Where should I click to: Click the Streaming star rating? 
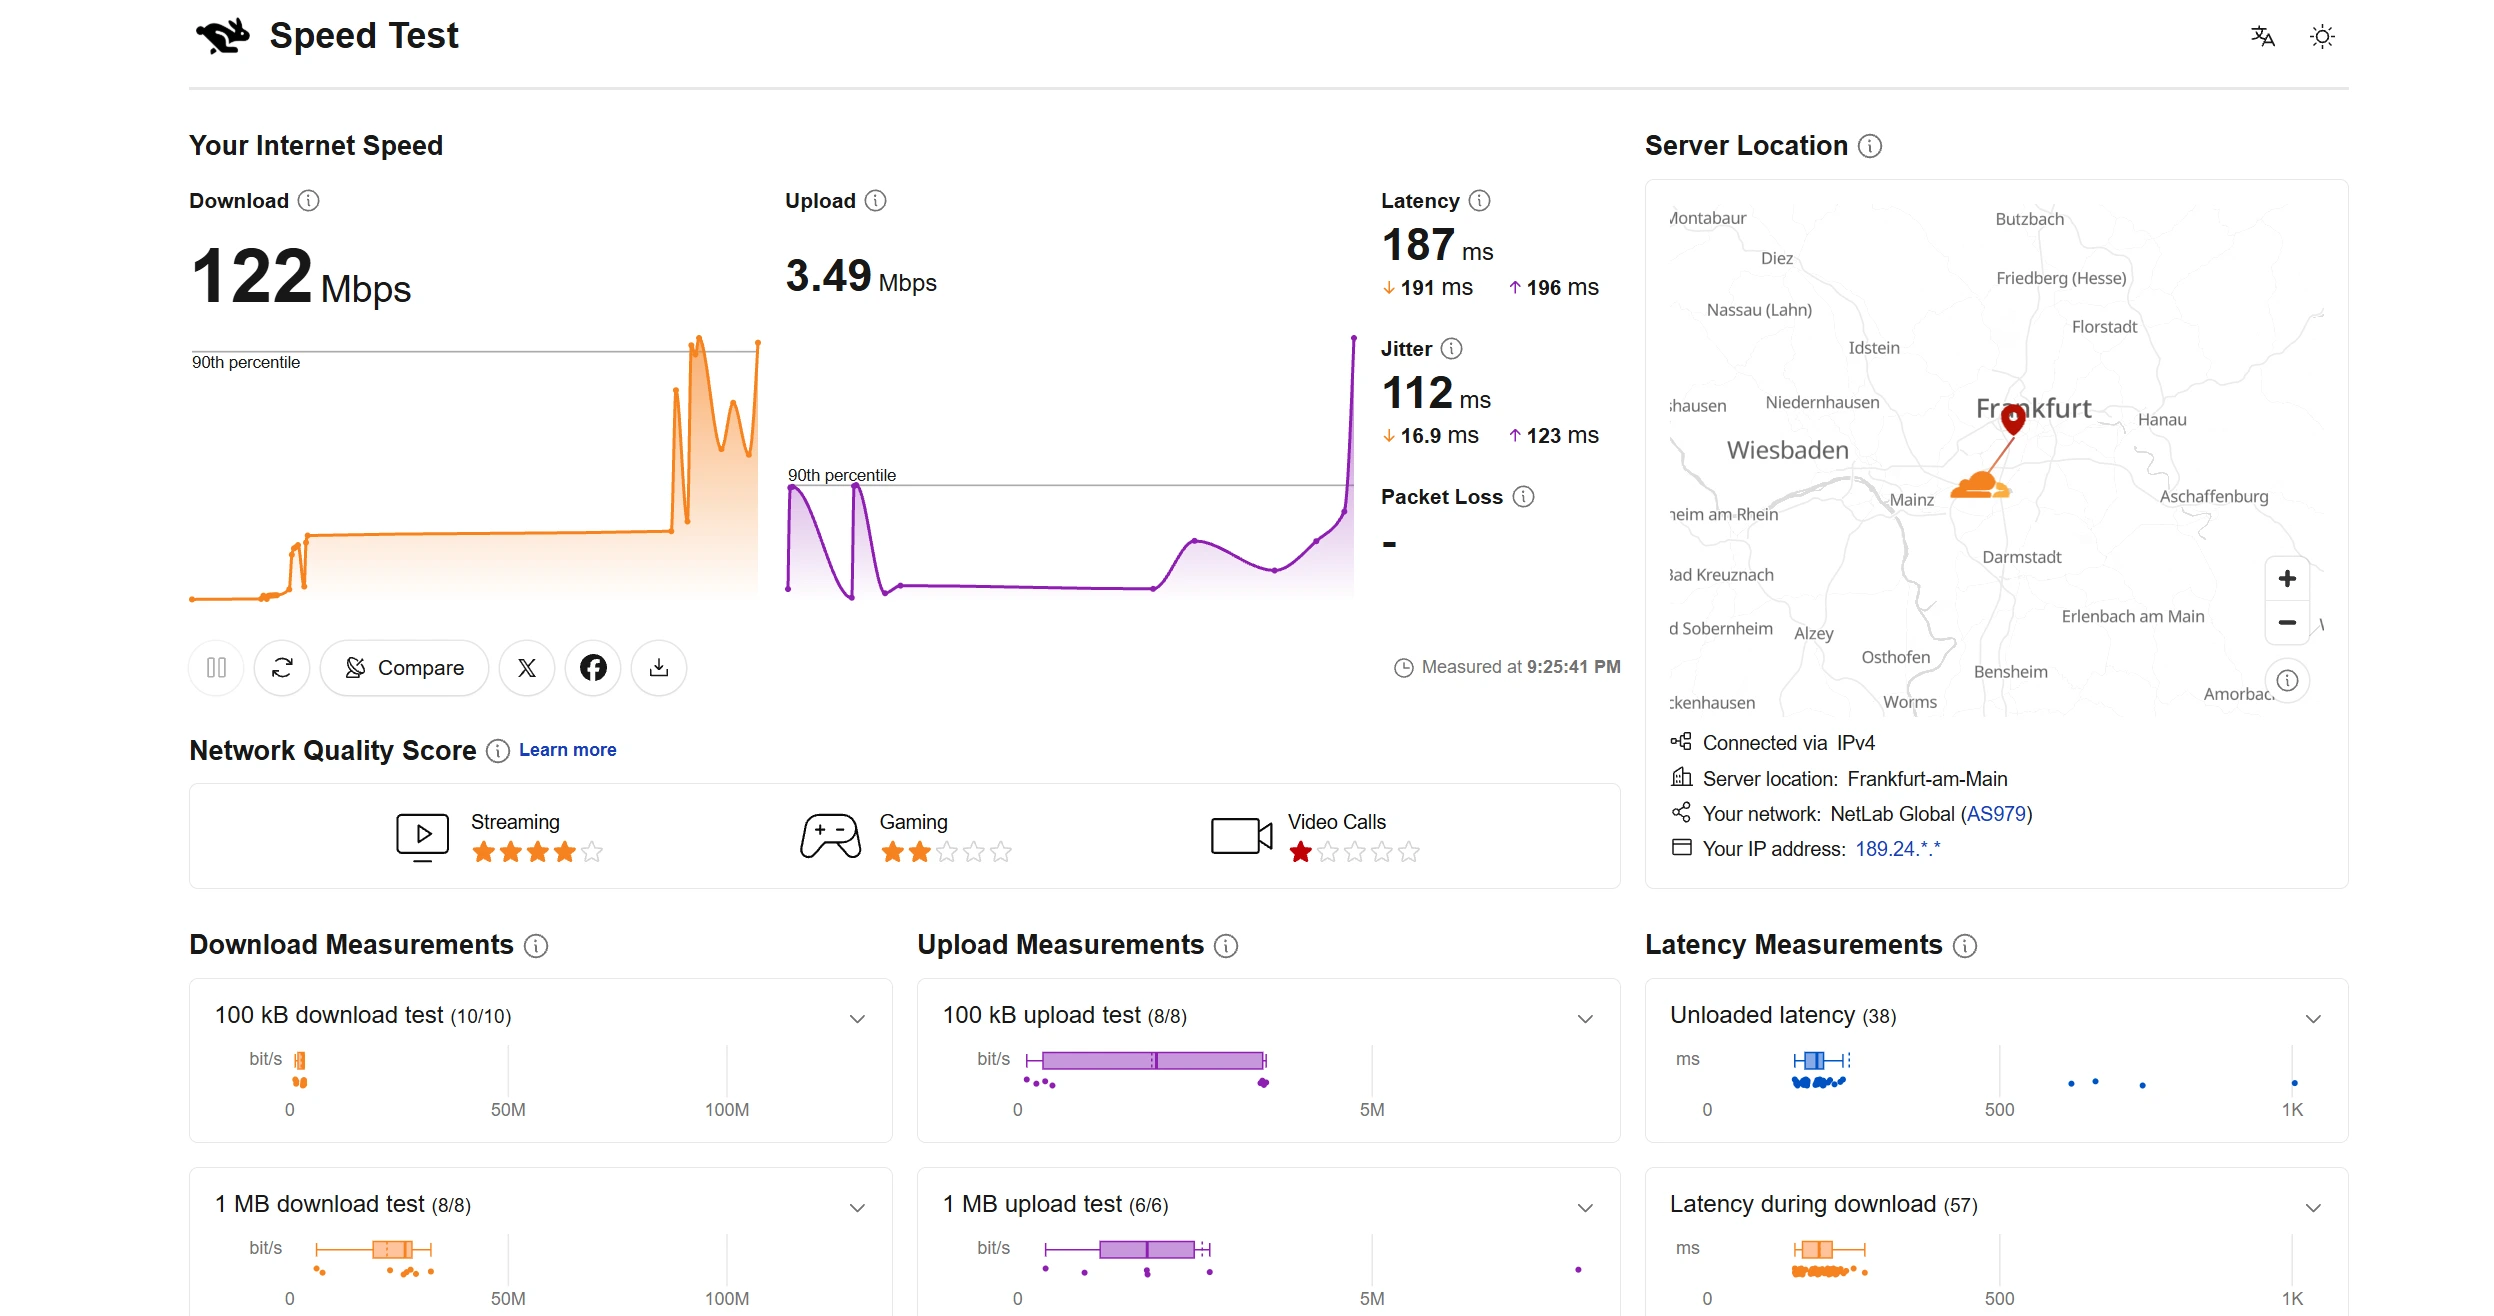click(538, 852)
